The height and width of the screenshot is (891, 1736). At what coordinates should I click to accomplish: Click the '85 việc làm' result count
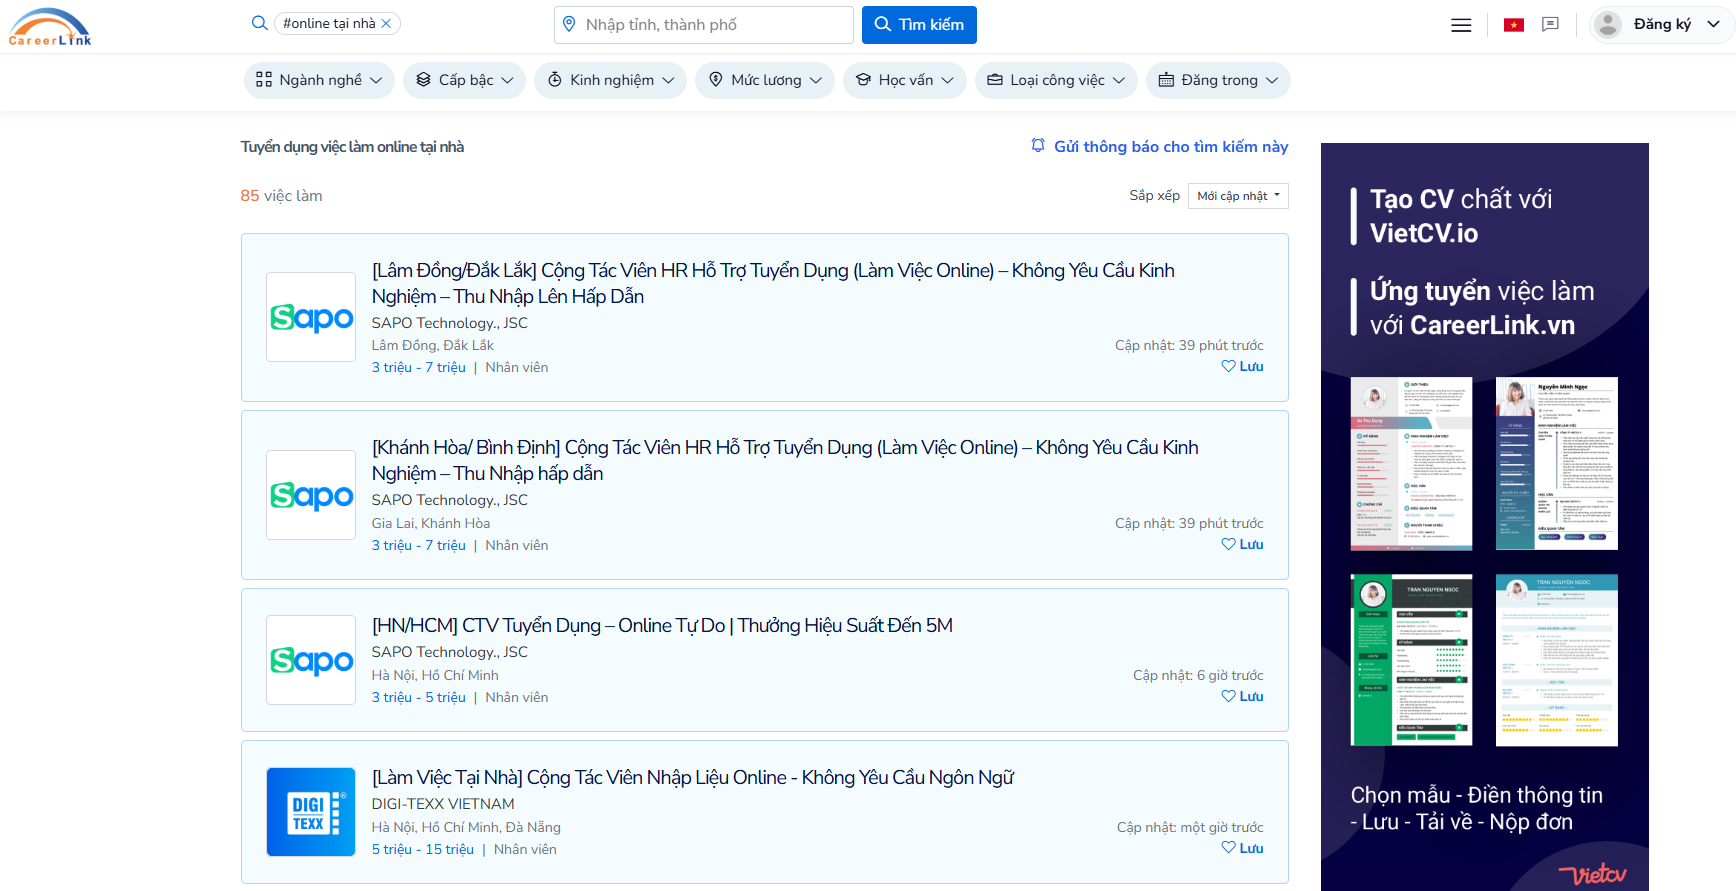[281, 196]
